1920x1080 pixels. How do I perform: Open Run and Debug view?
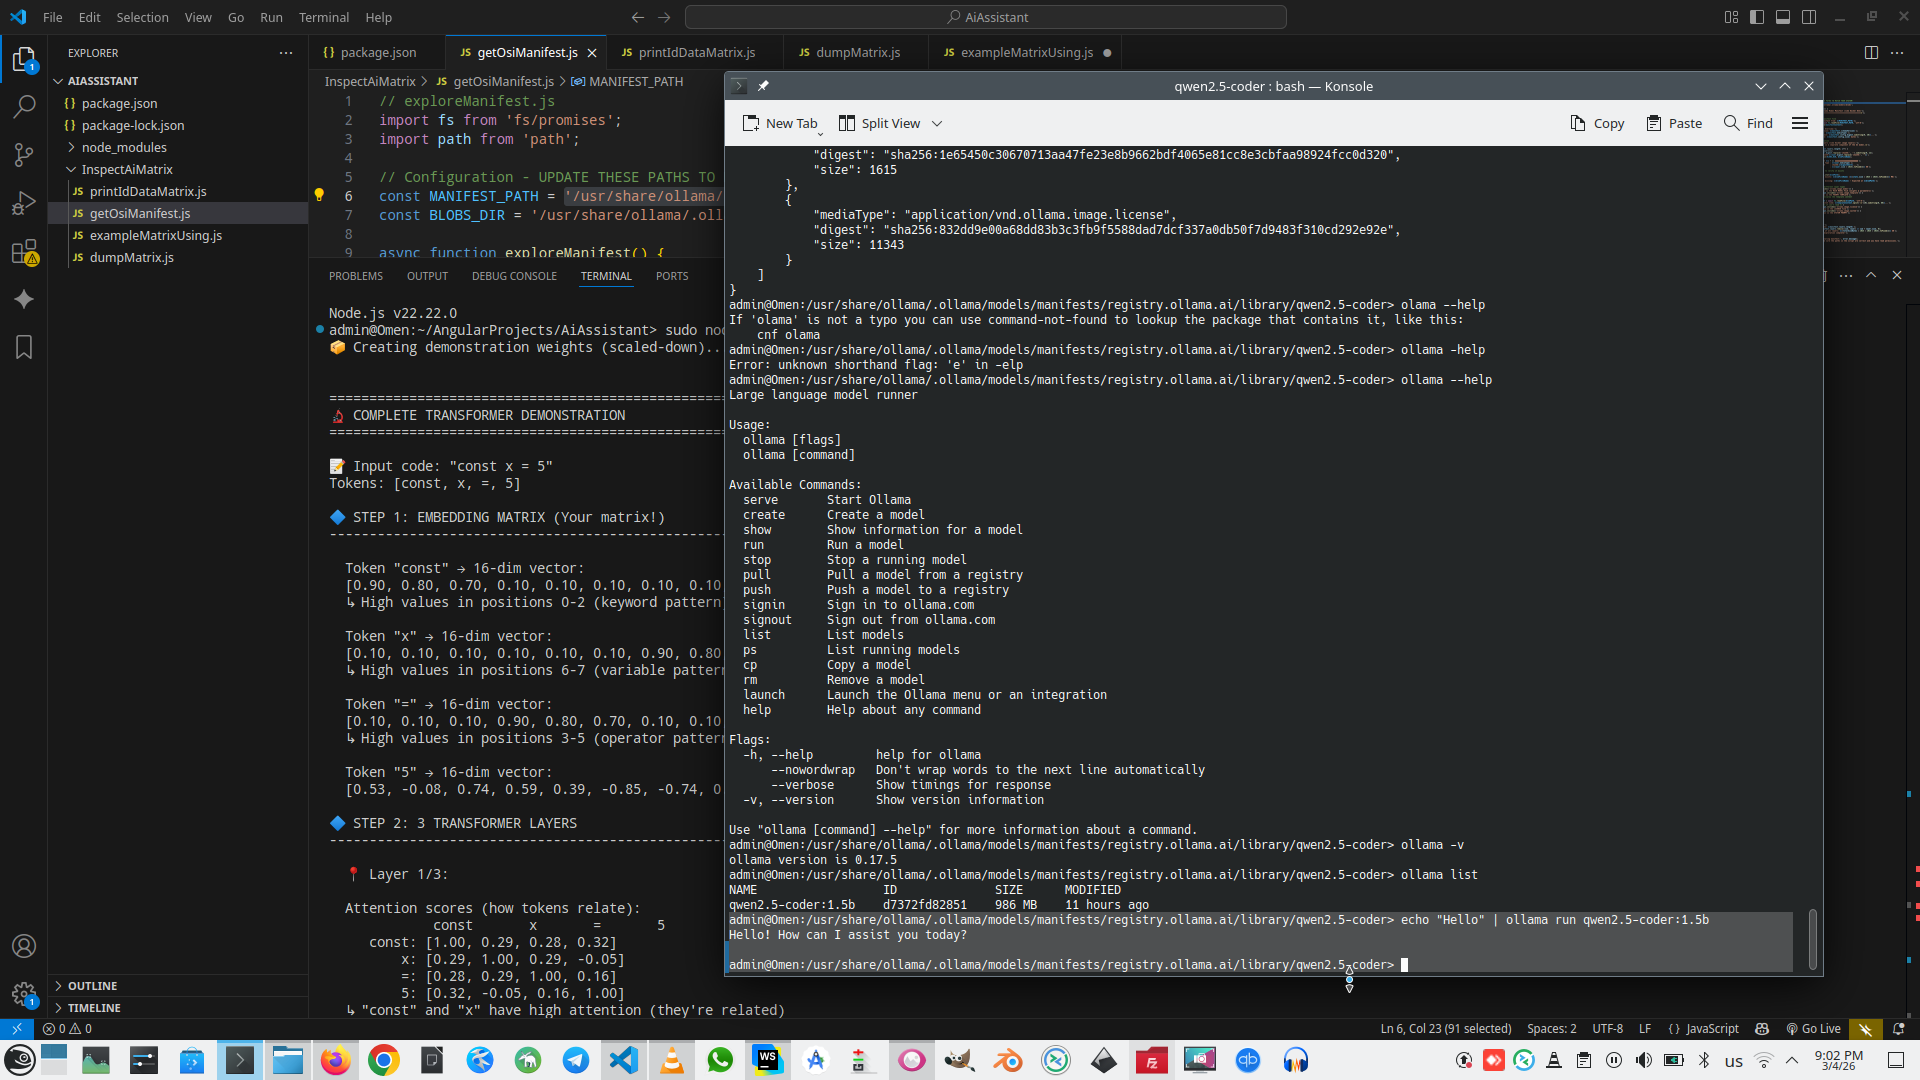pyautogui.click(x=24, y=203)
